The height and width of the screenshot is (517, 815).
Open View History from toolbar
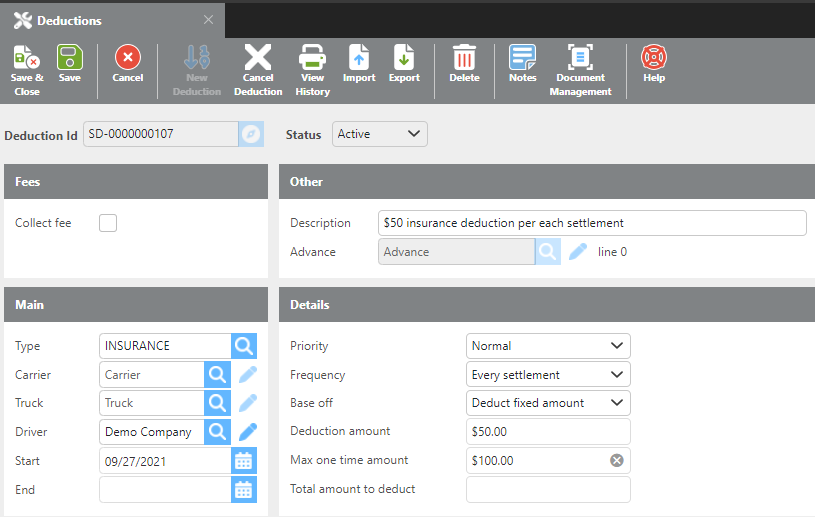pyautogui.click(x=313, y=59)
